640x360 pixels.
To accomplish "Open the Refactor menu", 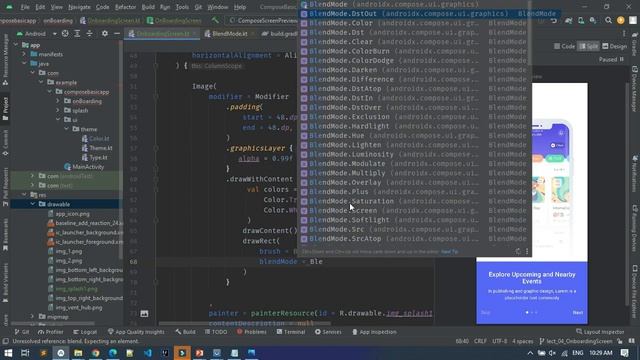I will [125, 7].
